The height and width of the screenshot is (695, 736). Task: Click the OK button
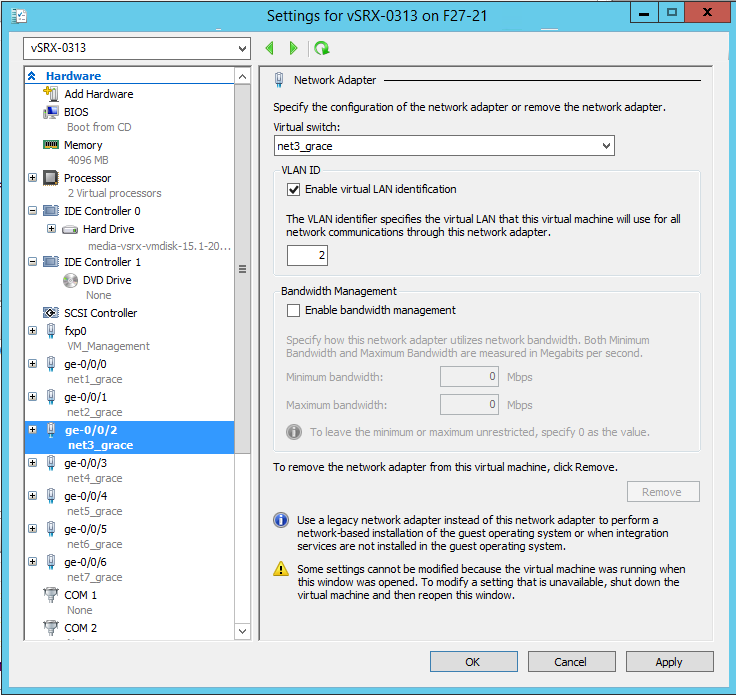474,662
